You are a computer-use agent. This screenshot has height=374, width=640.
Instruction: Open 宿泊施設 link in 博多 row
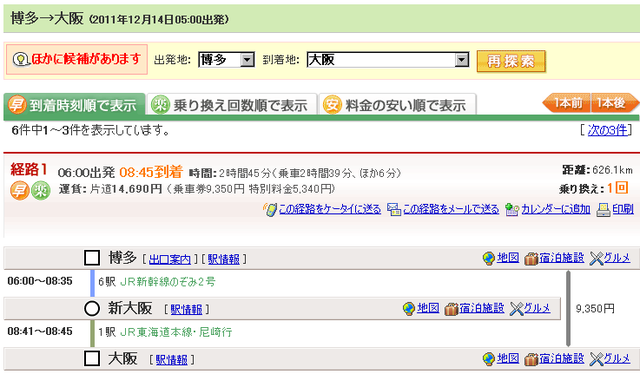[562, 258]
